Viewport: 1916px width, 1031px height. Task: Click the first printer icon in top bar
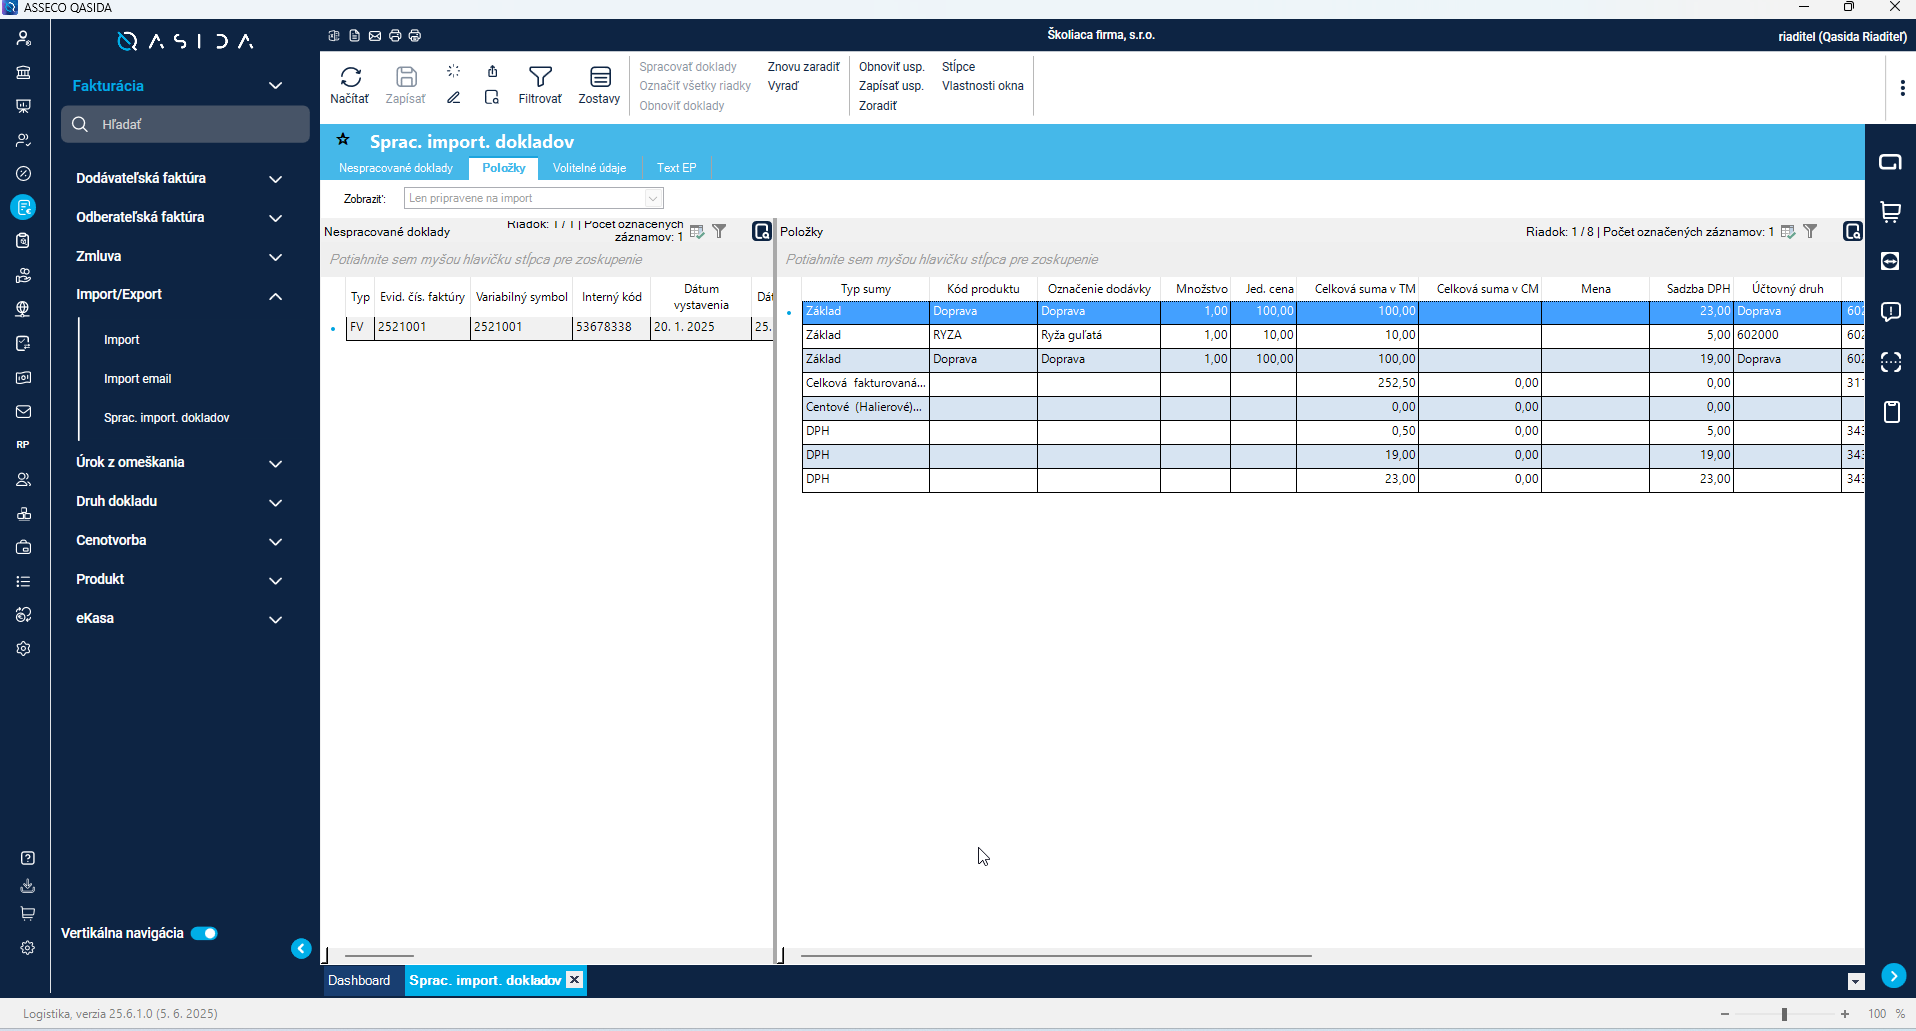point(395,36)
